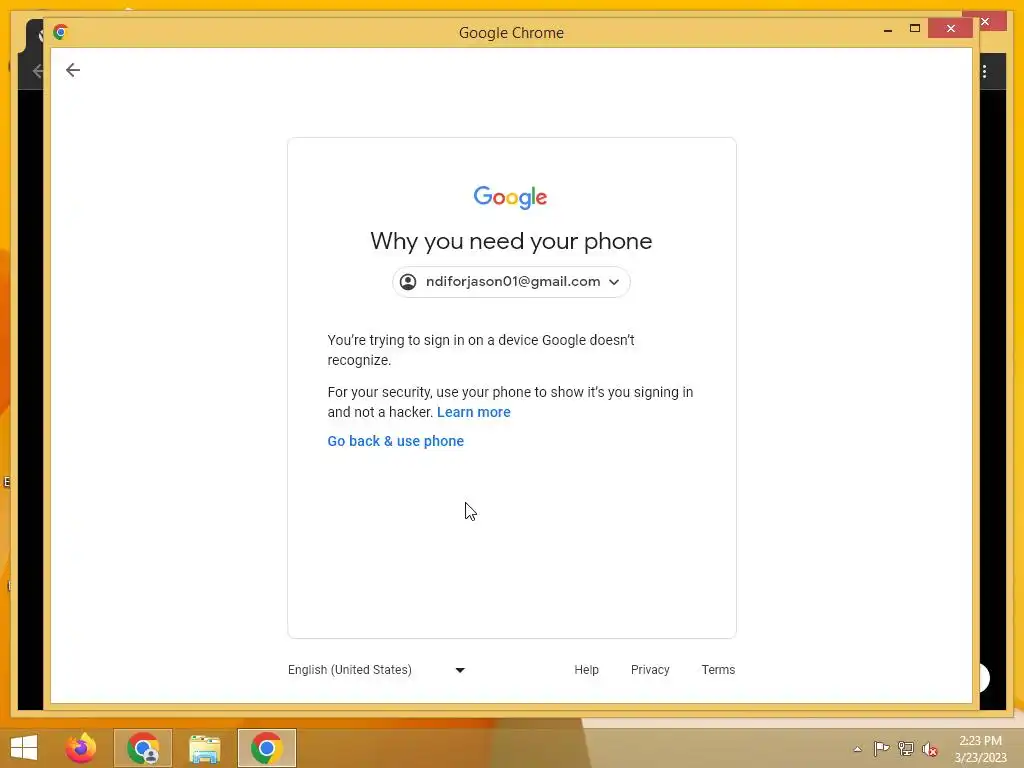Screen dimensions: 1024x768
Task: Click the Google logo
Action: click(511, 197)
